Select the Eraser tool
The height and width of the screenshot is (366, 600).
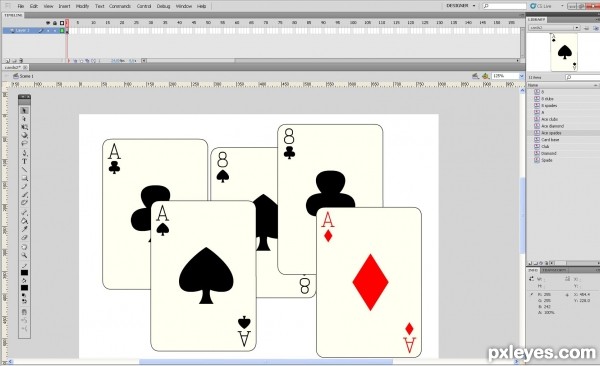click(x=24, y=237)
